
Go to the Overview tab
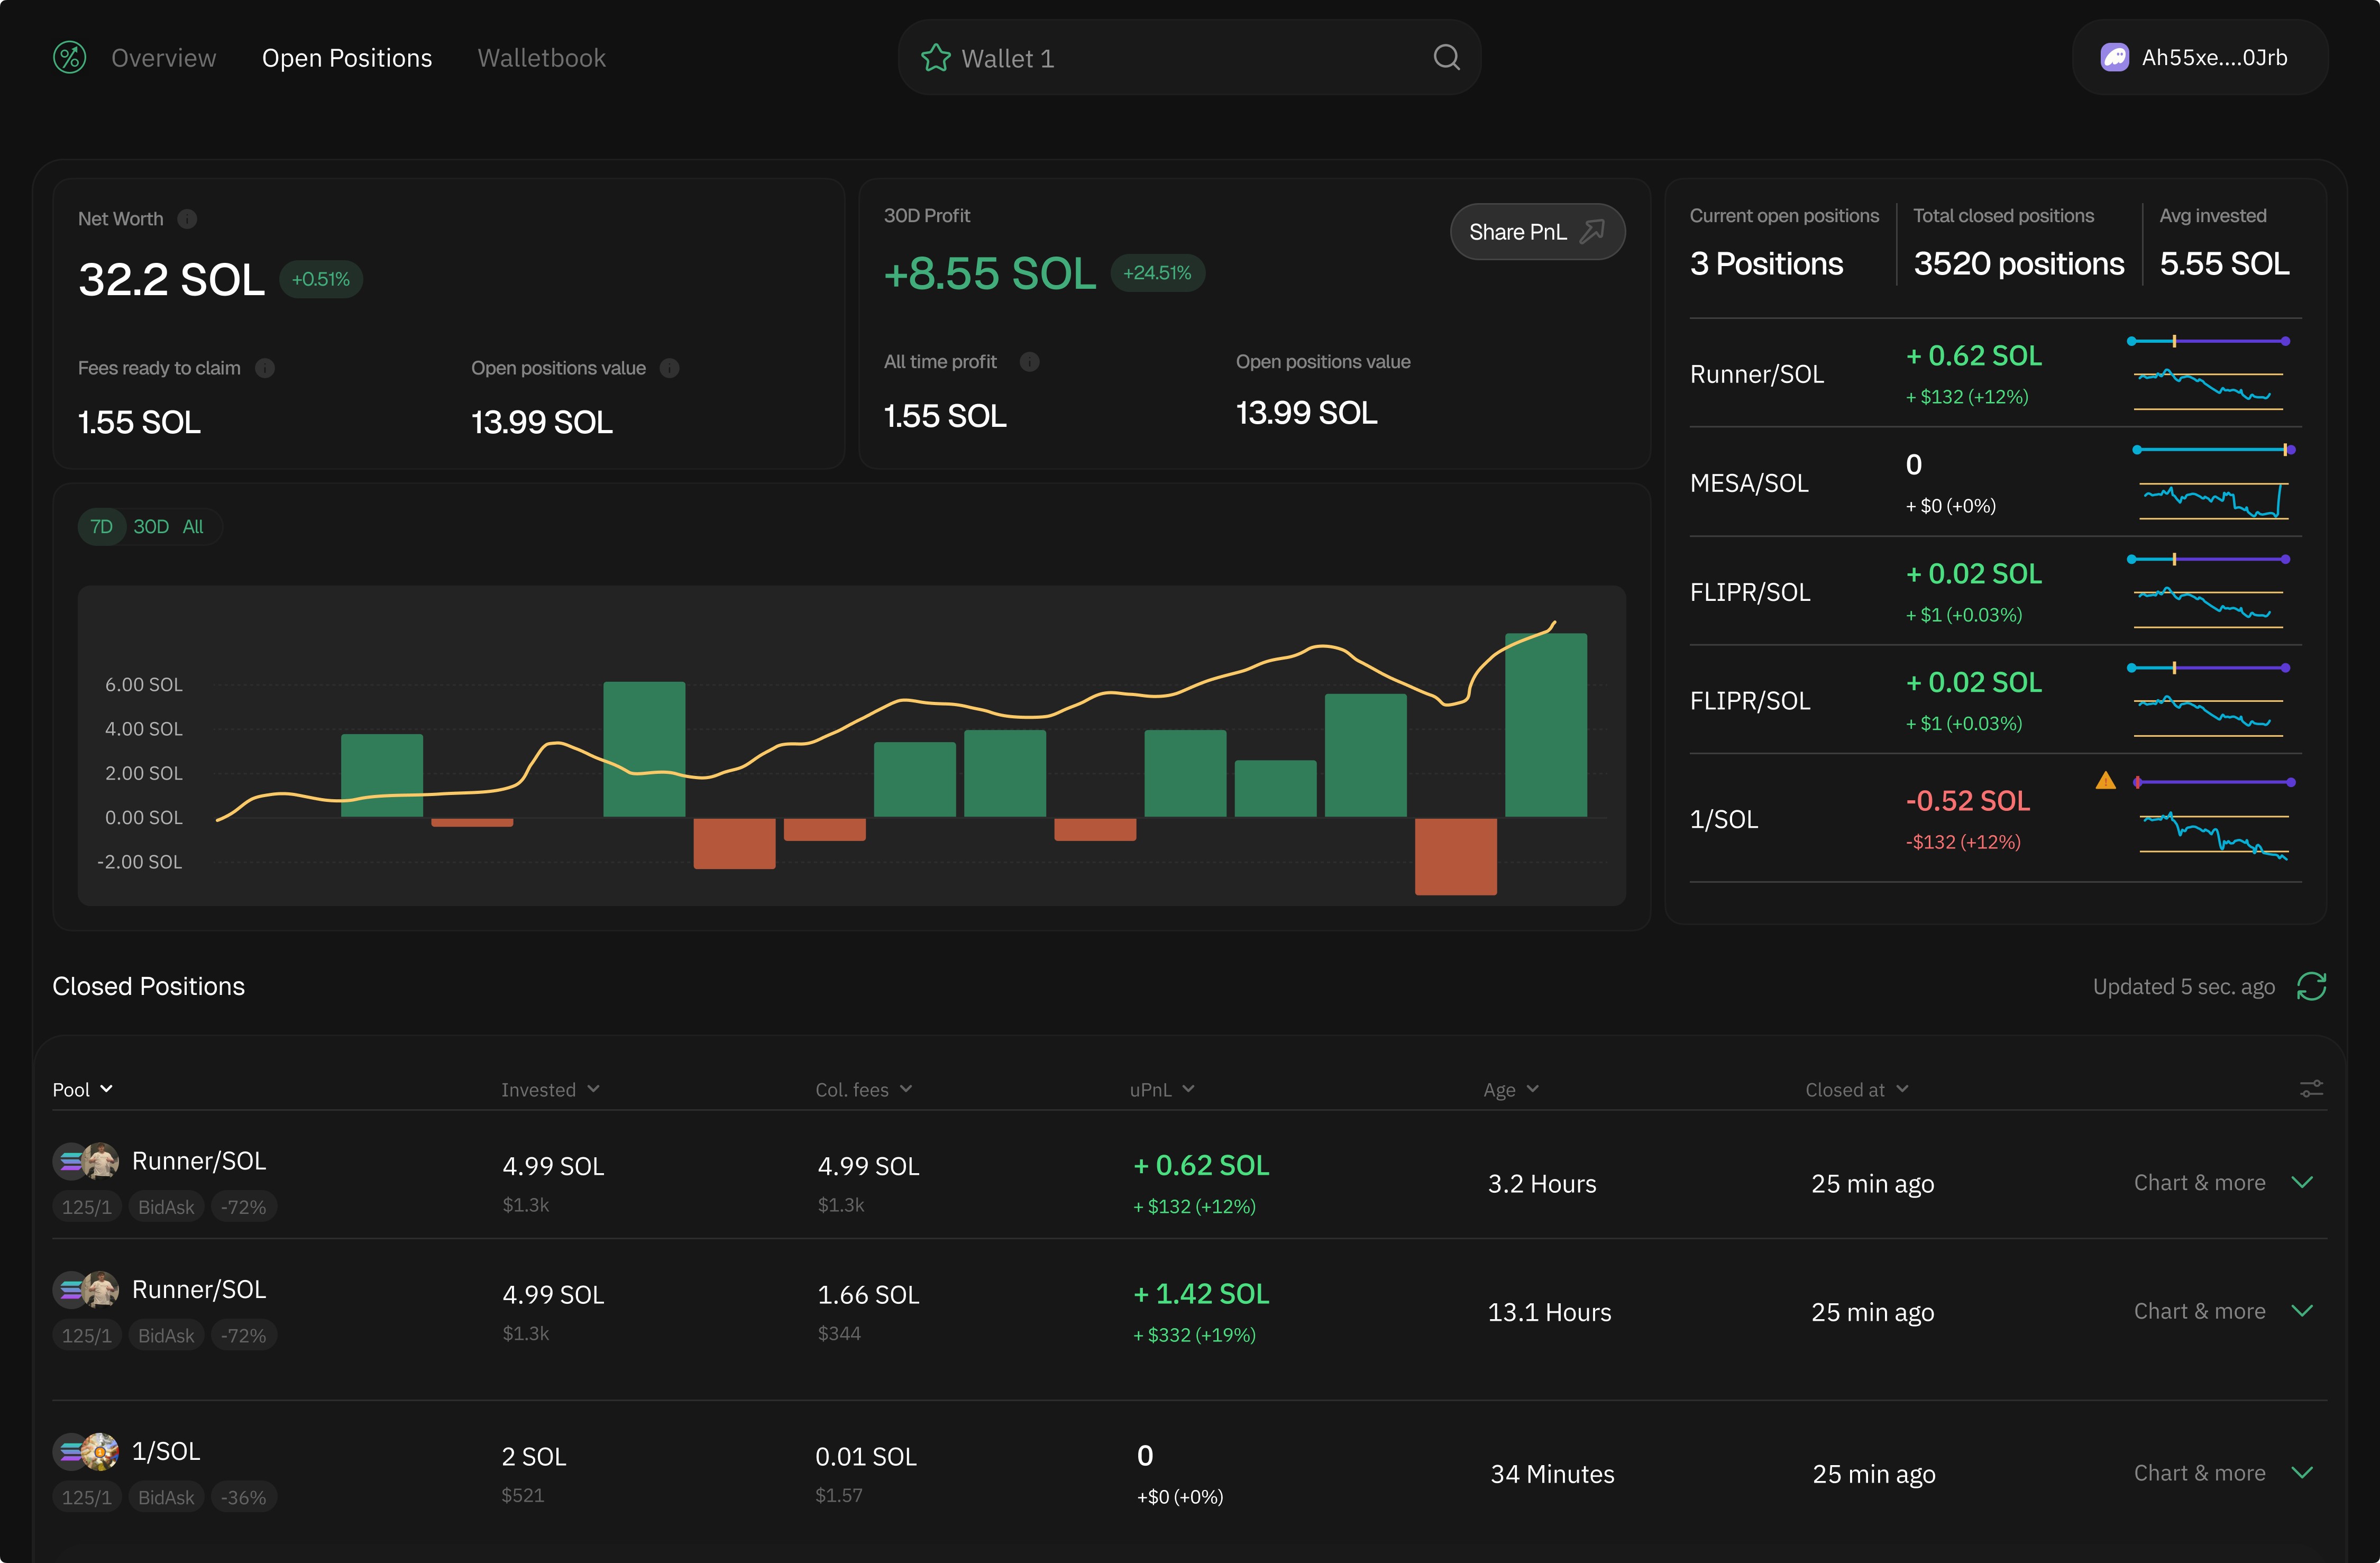(x=163, y=58)
